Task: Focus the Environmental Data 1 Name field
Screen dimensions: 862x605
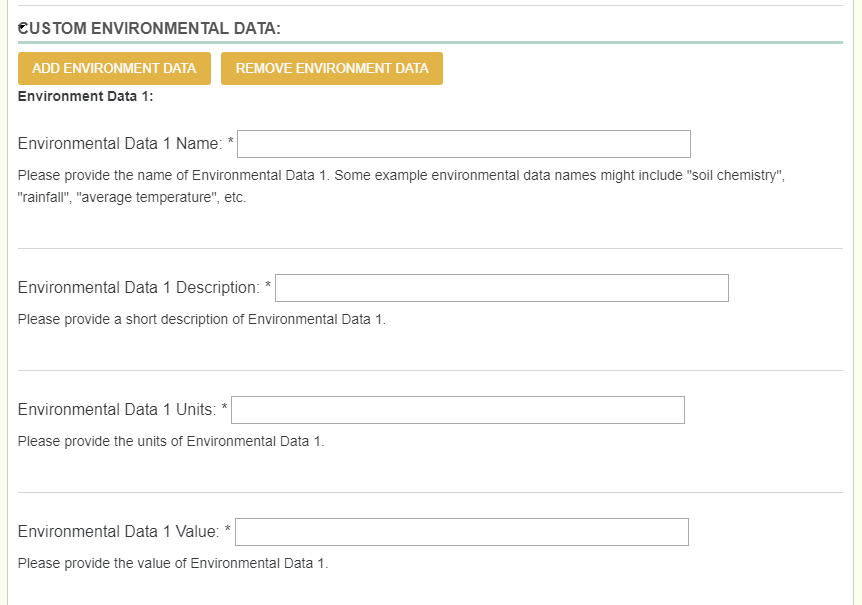Action: pyautogui.click(x=463, y=144)
